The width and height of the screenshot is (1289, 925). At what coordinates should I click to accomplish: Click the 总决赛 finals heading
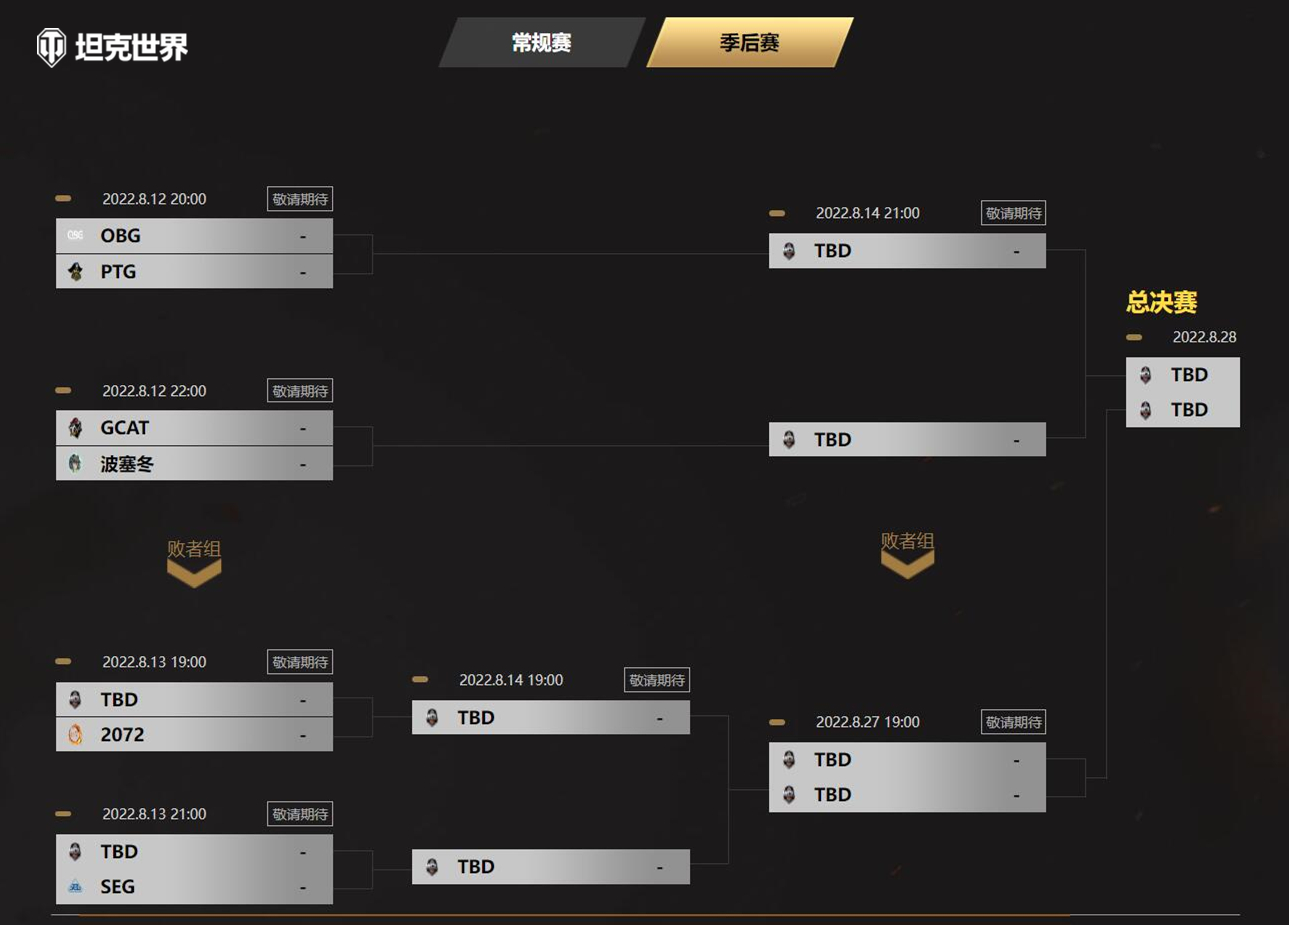point(1161,302)
